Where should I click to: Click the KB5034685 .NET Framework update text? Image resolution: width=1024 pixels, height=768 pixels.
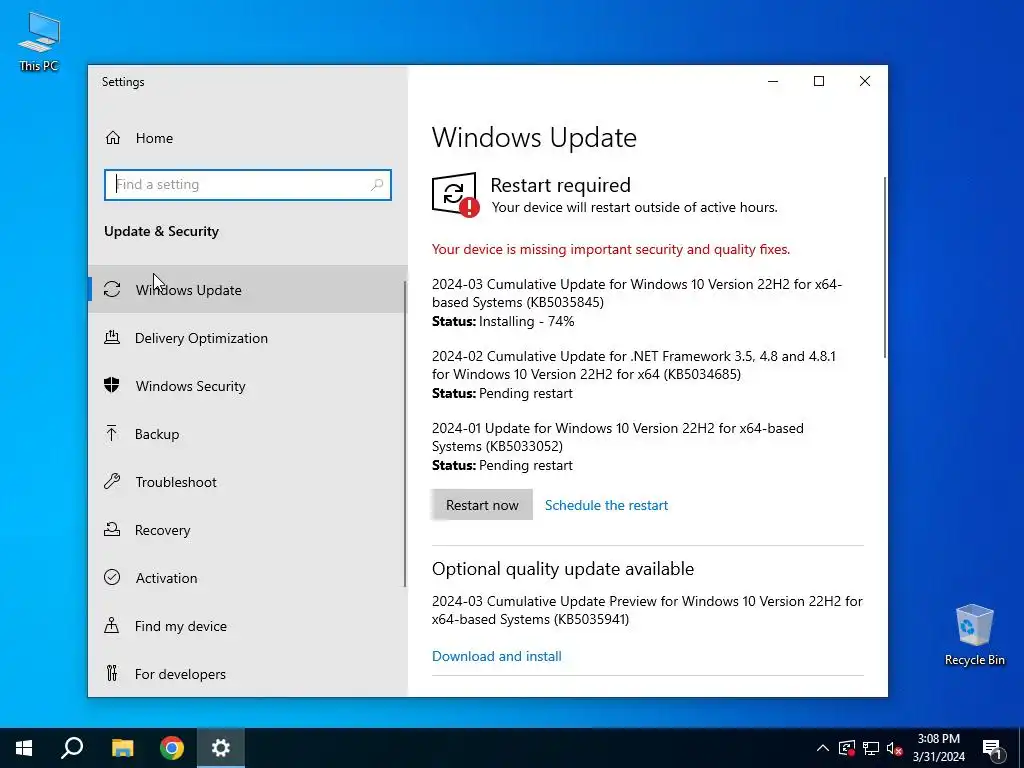pos(633,365)
